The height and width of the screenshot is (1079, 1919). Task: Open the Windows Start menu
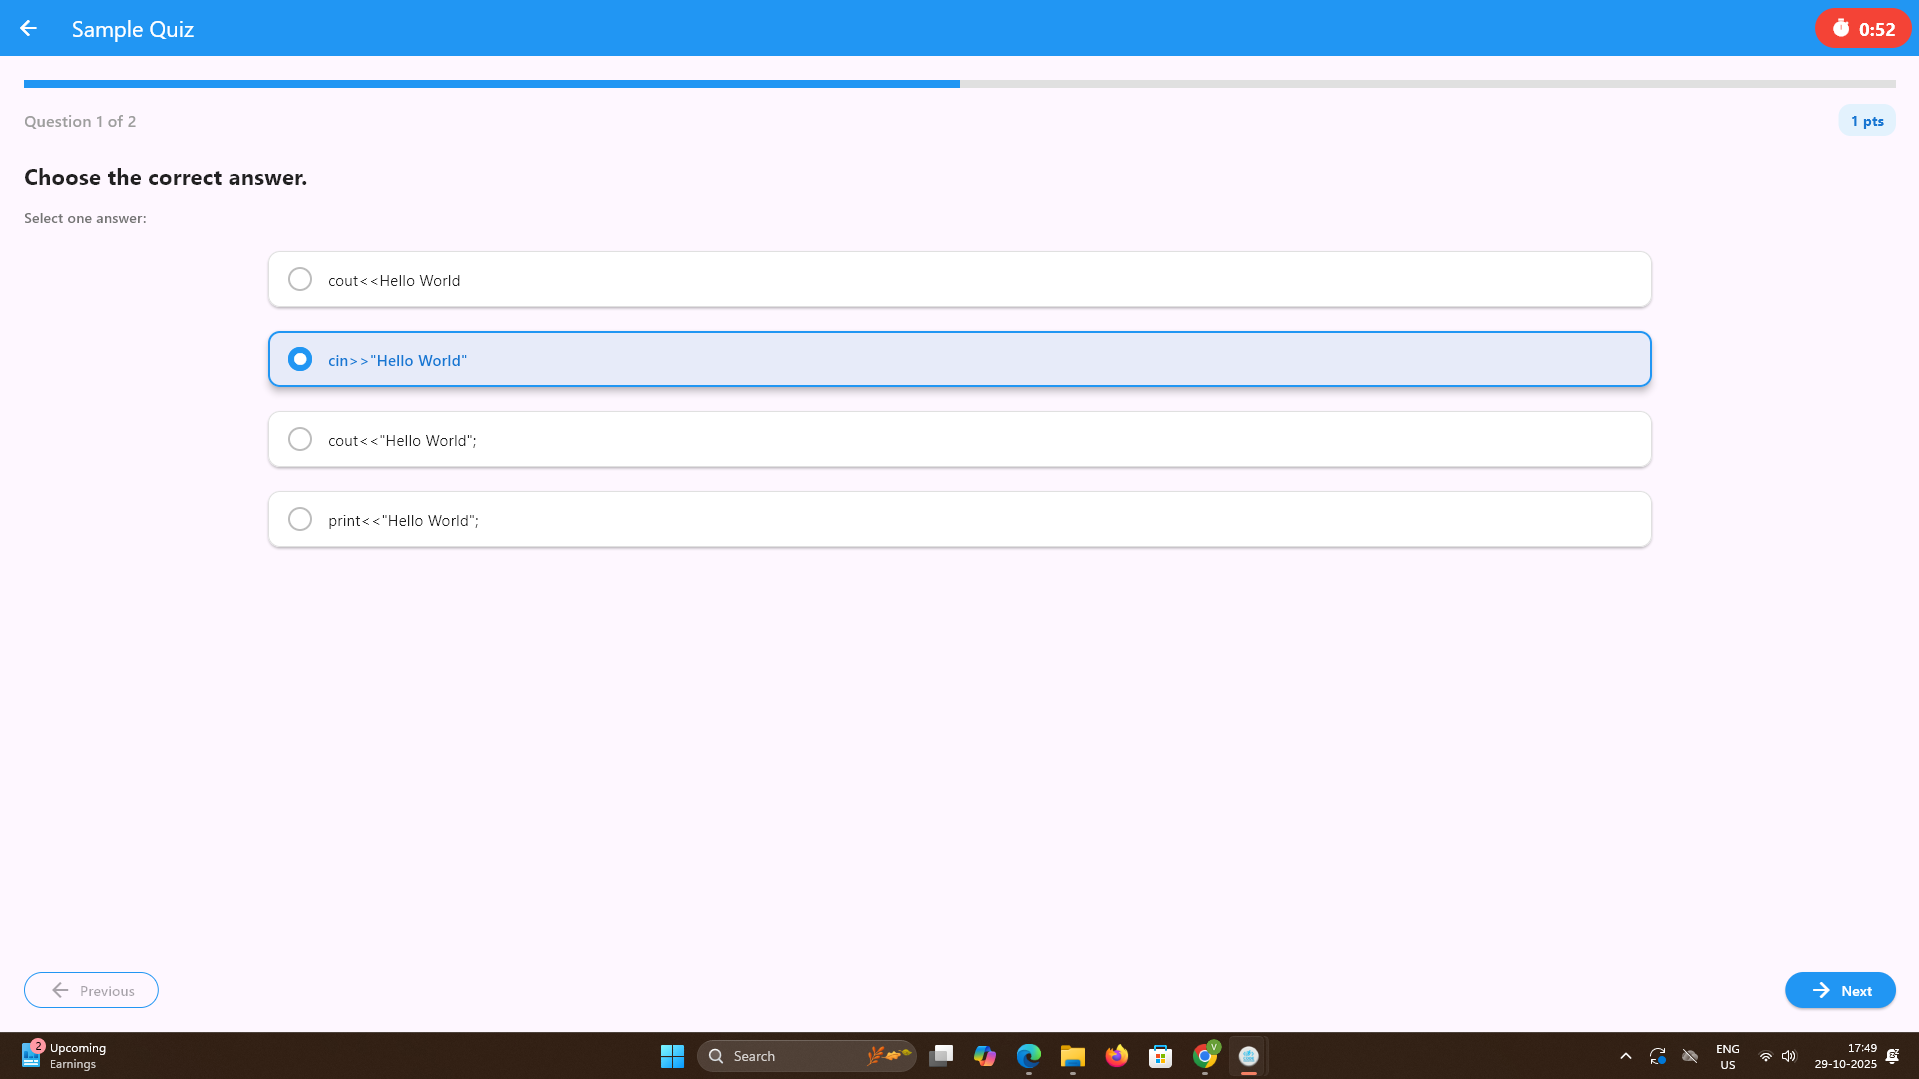click(x=672, y=1056)
